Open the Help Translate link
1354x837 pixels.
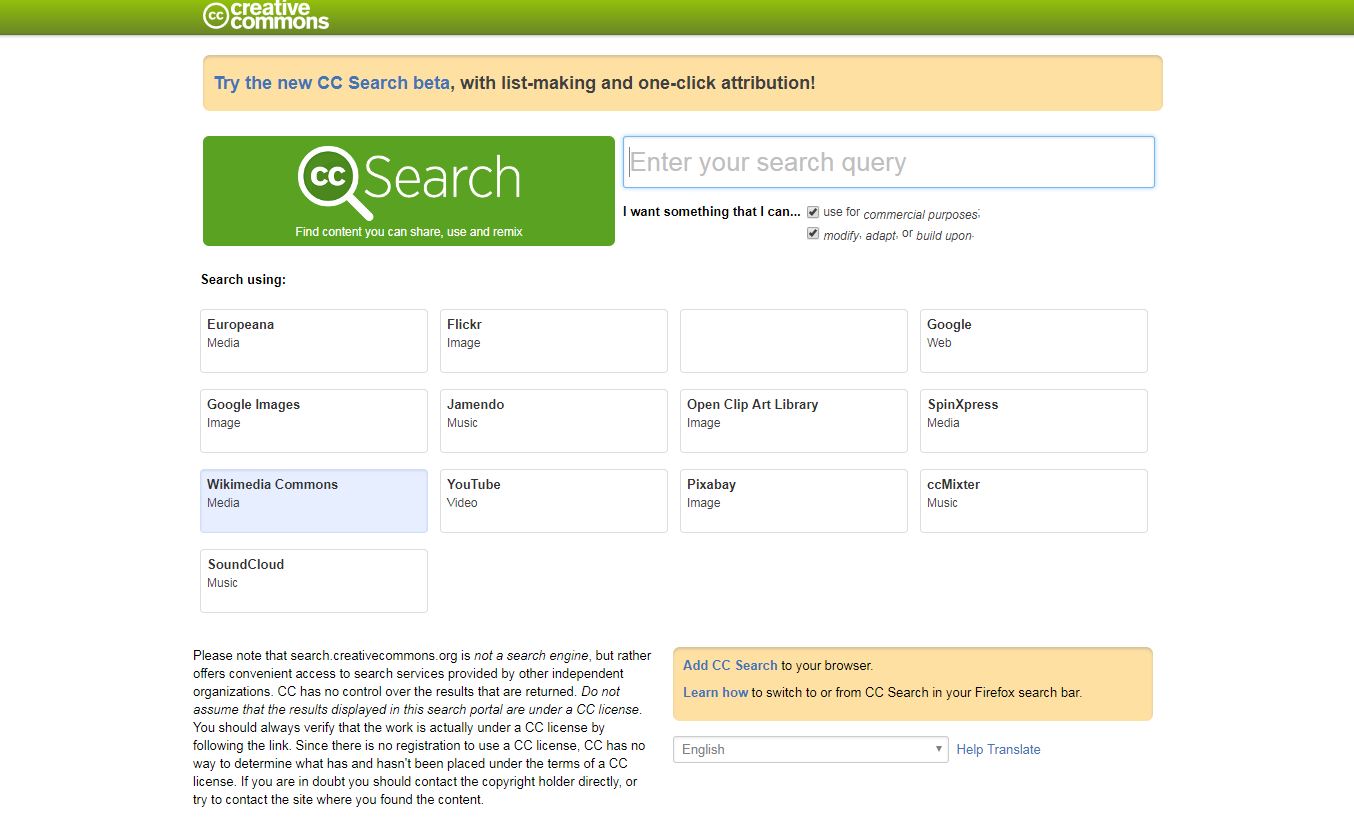tap(998, 749)
